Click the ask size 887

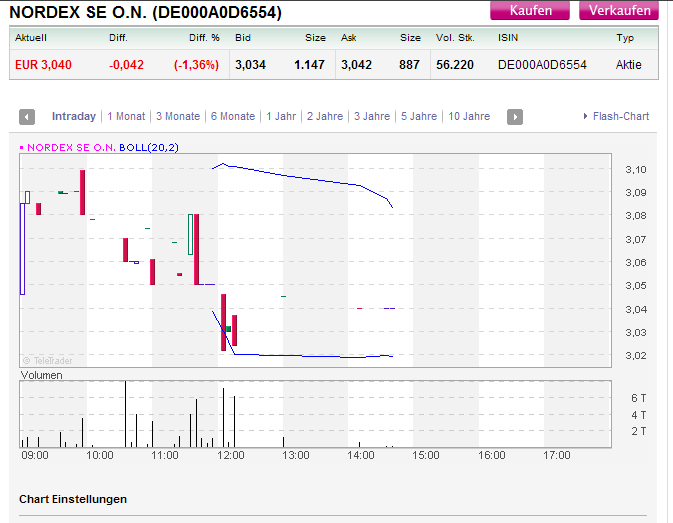(x=409, y=65)
